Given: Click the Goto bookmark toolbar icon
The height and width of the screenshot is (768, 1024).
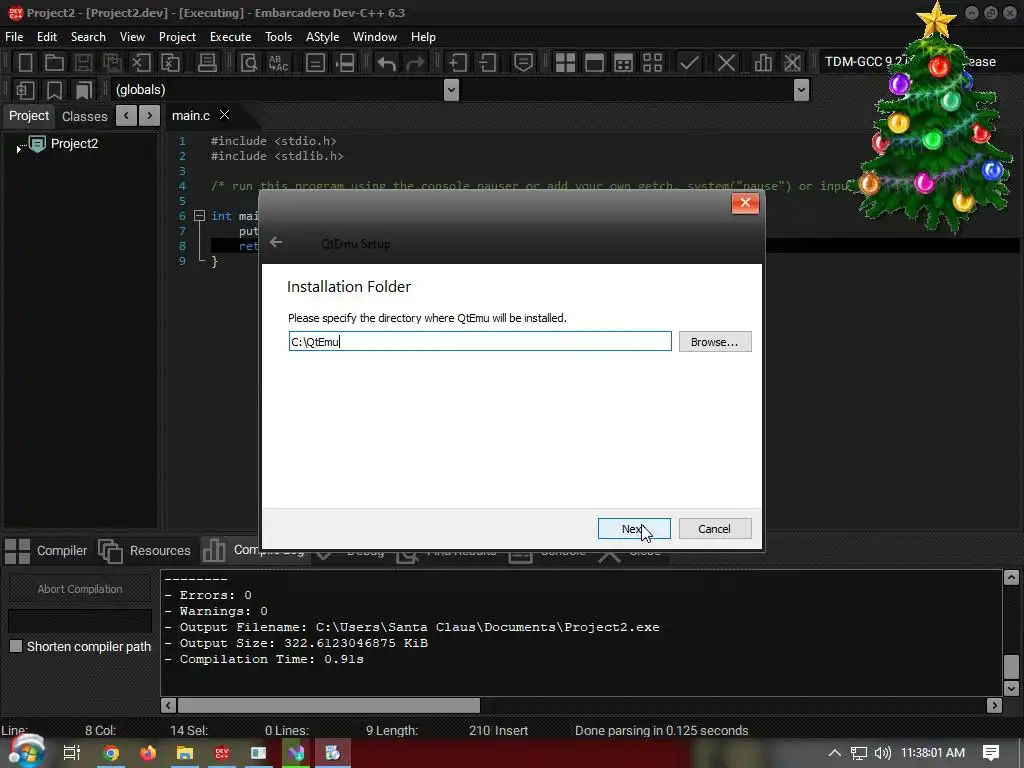Looking at the screenshot, I should [84, 90].
